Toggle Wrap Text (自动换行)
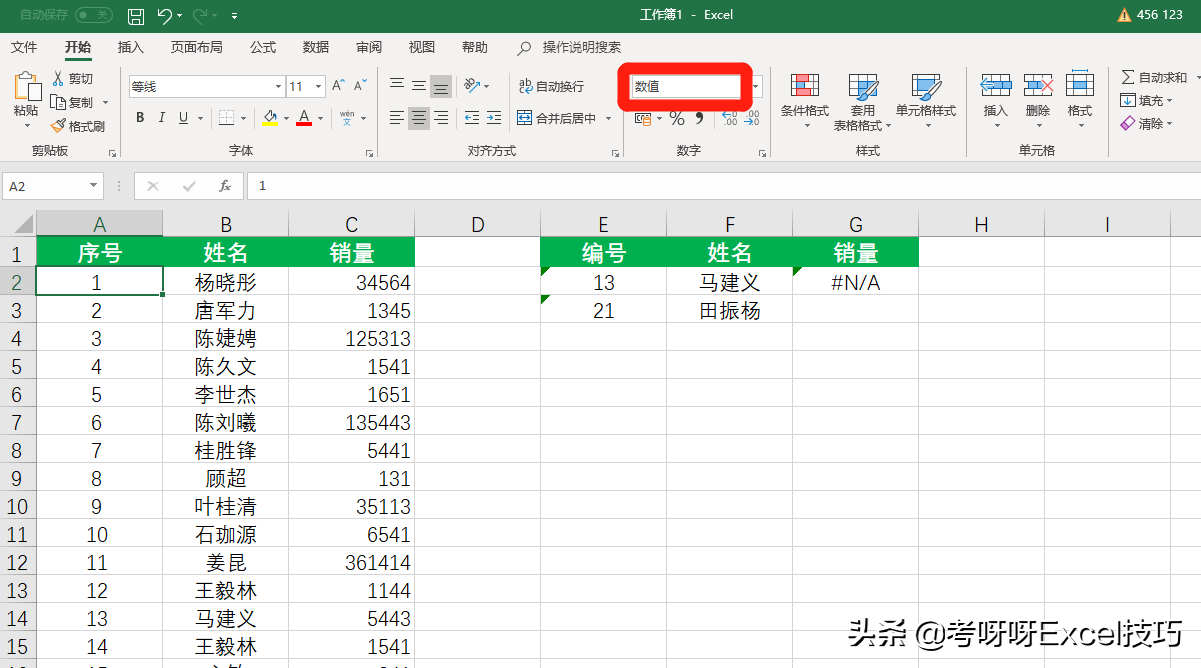Image resolution: width=1201 pixels, height=668 pixels. point(551,87)
